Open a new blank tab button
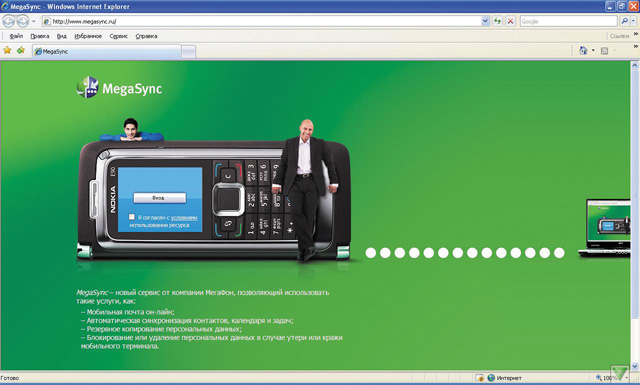 point(188,52)
